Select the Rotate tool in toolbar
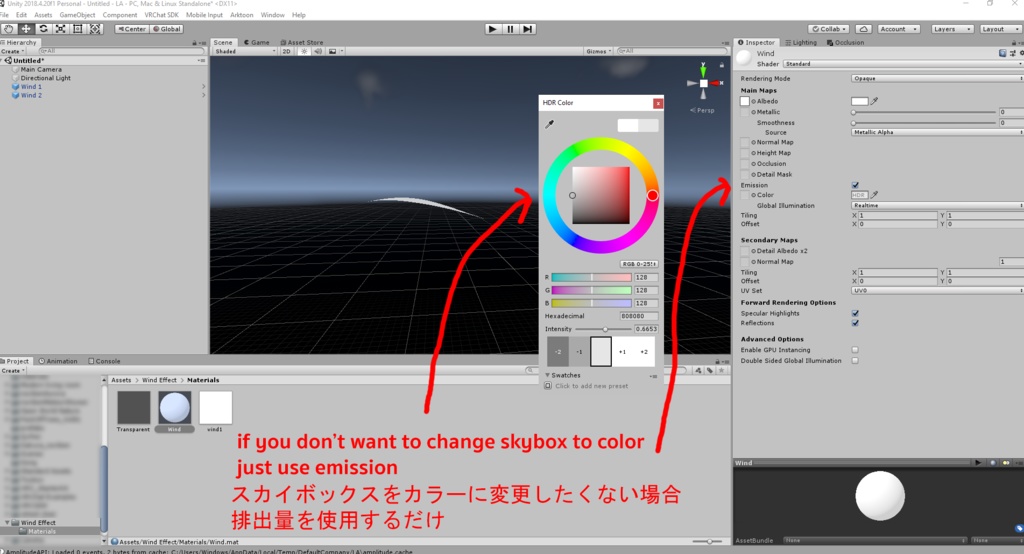Image resolution: width=1024 pixels, height=554 pixels. click(x=43, y=29)
